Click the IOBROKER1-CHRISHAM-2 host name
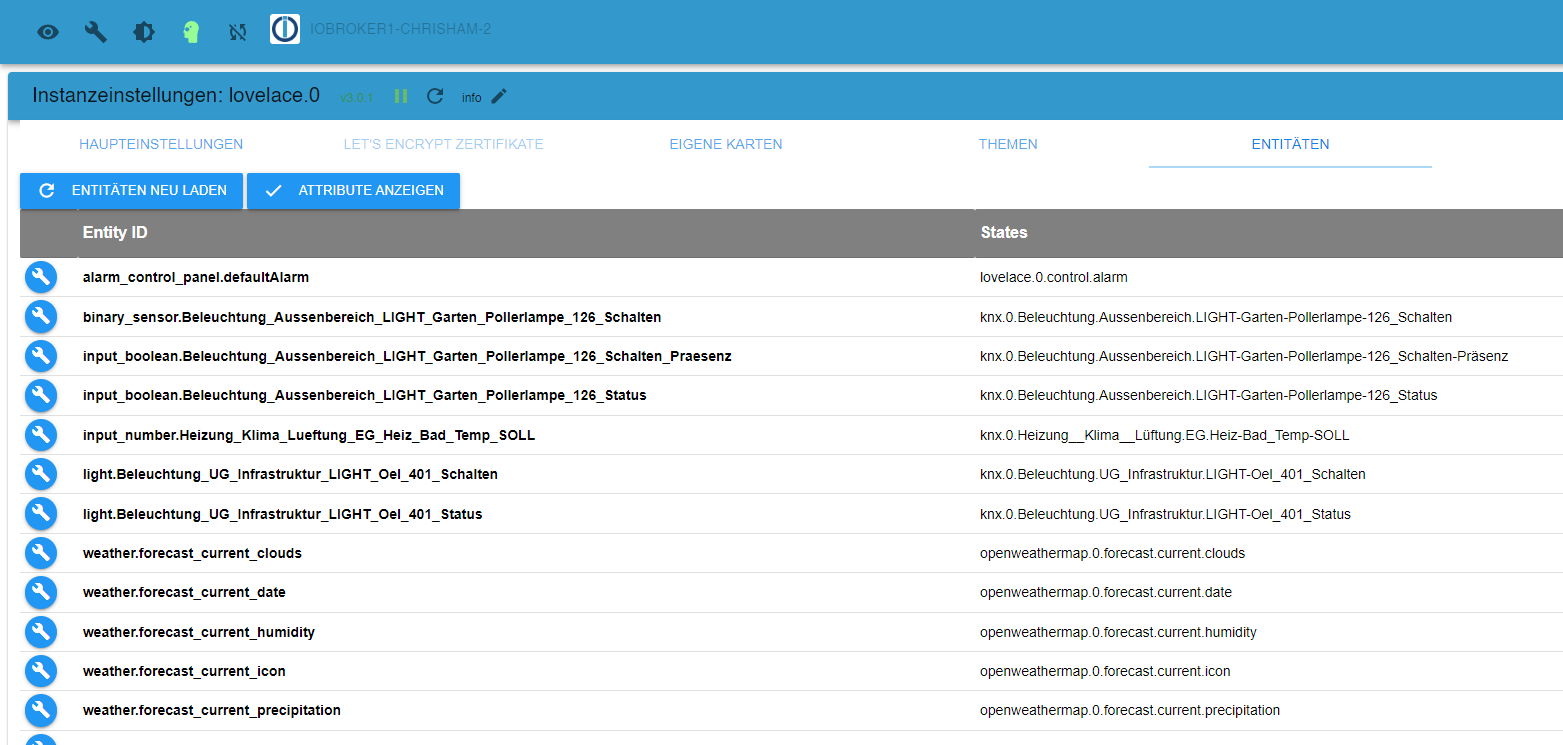The image size is (1563, 745). coord(401,29)
